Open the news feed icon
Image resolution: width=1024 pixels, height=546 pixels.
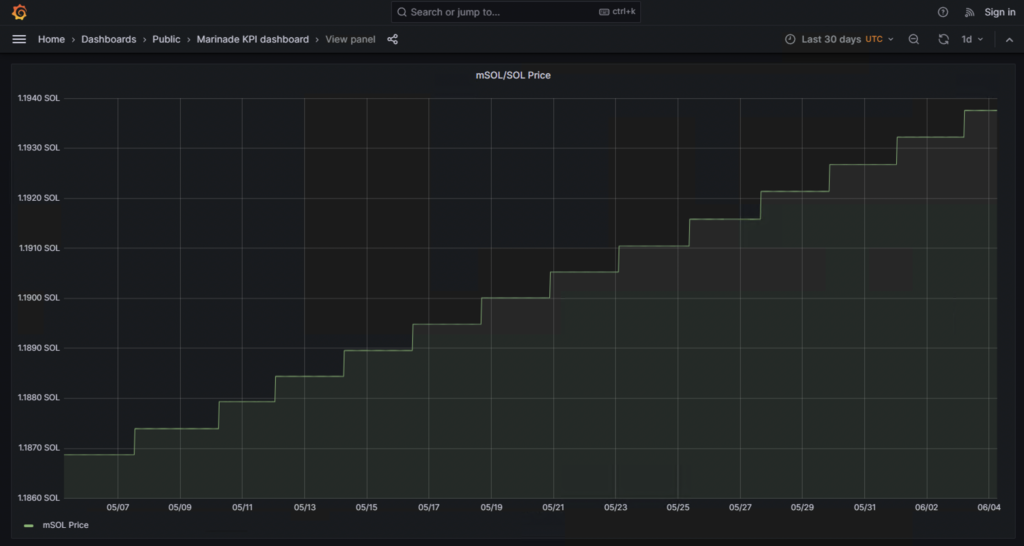pyautogui.click(x=969, y=12)
